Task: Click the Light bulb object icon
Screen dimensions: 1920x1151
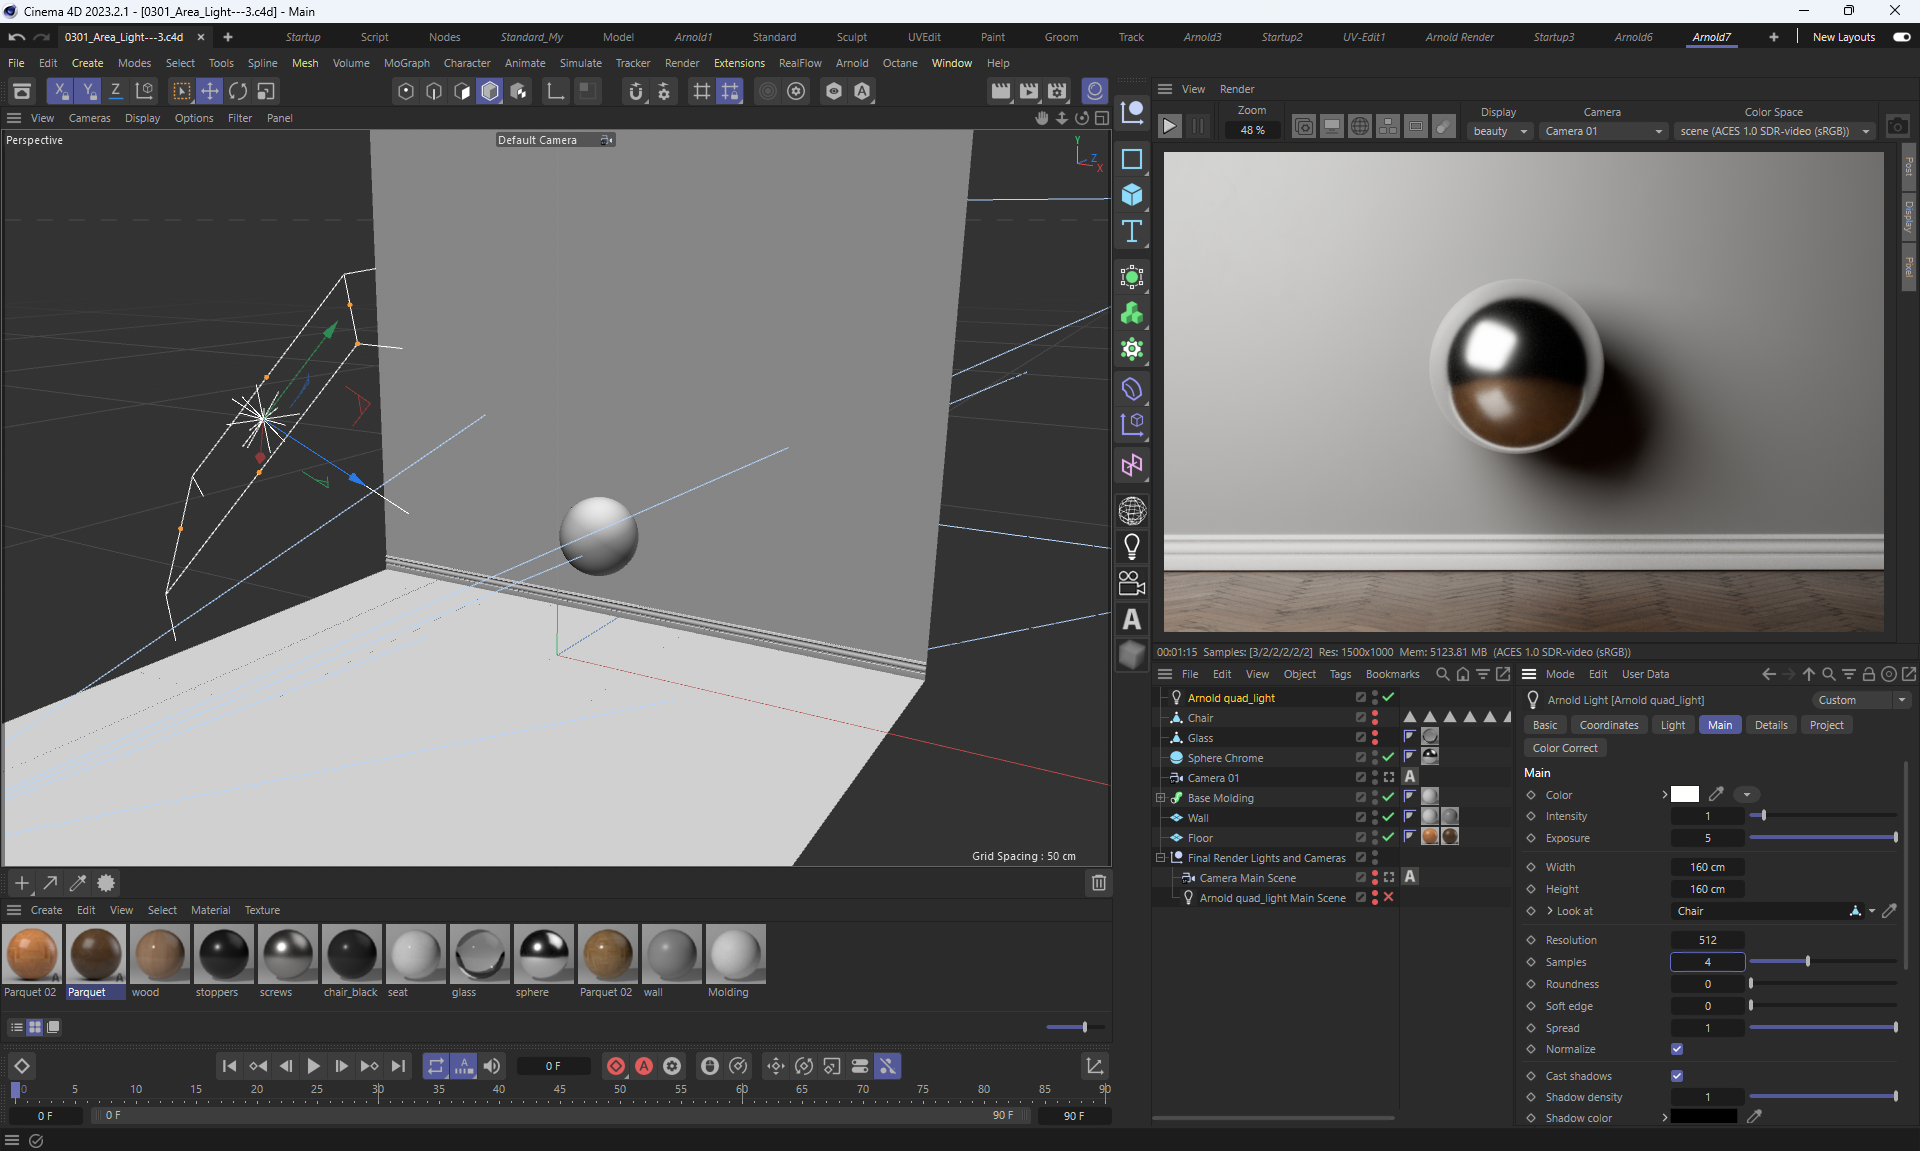Action: click(x=1131, y=547)
